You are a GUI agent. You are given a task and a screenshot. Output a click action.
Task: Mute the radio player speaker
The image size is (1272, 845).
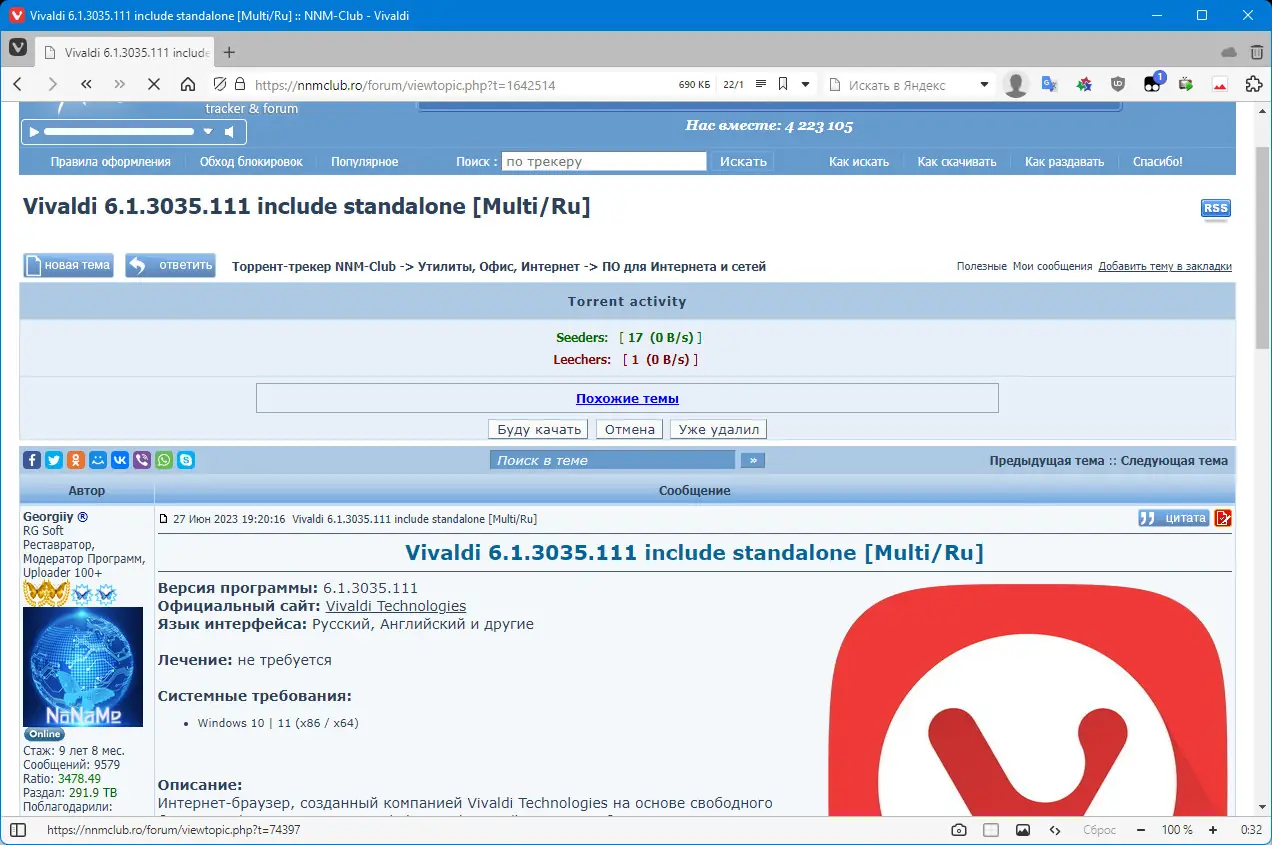pyautogui.click(x=230, y=131)
